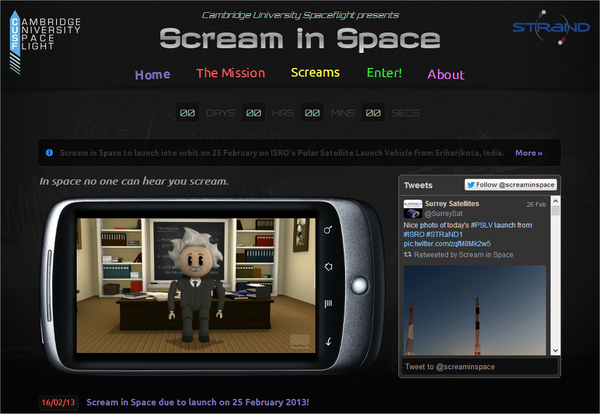Click the countdown days digits

point(187,113)
